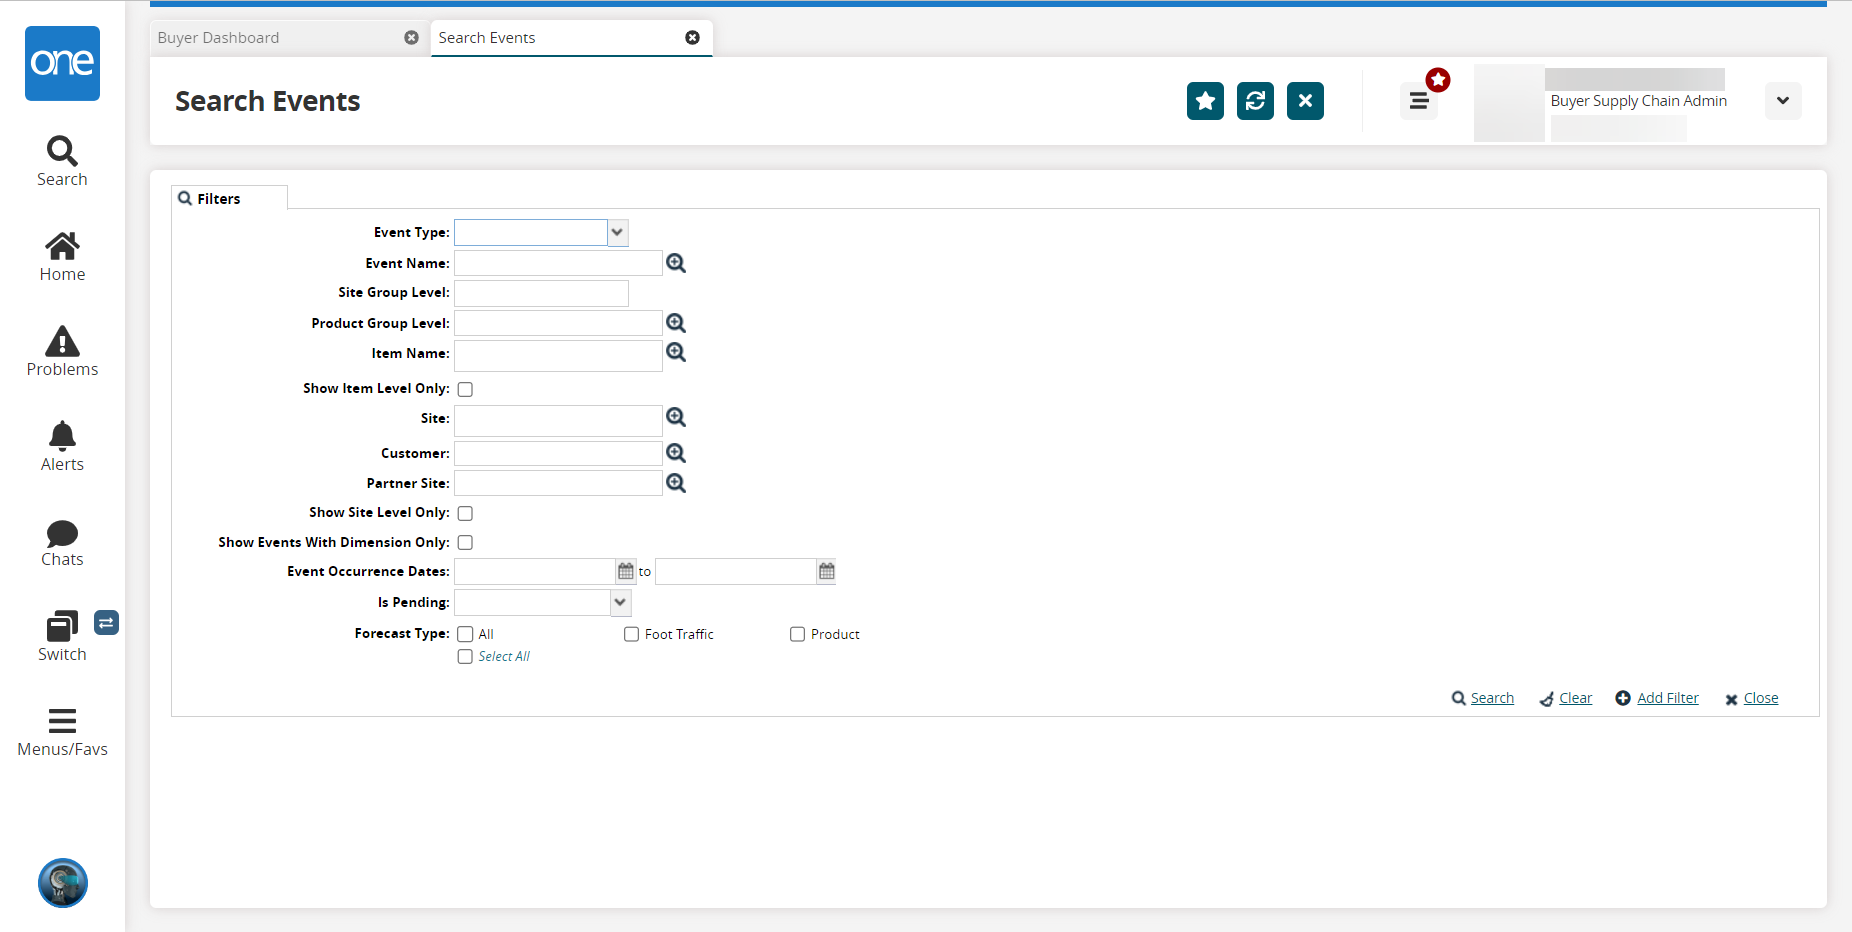
Task: Open Partner Site lookup magnifier
Action: tap(676, 483)
